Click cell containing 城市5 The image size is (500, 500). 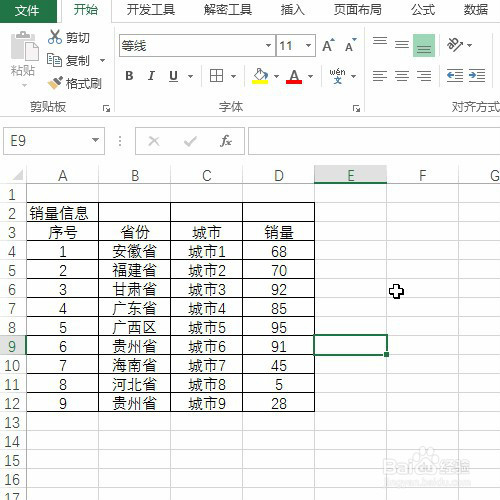point(207,327)
